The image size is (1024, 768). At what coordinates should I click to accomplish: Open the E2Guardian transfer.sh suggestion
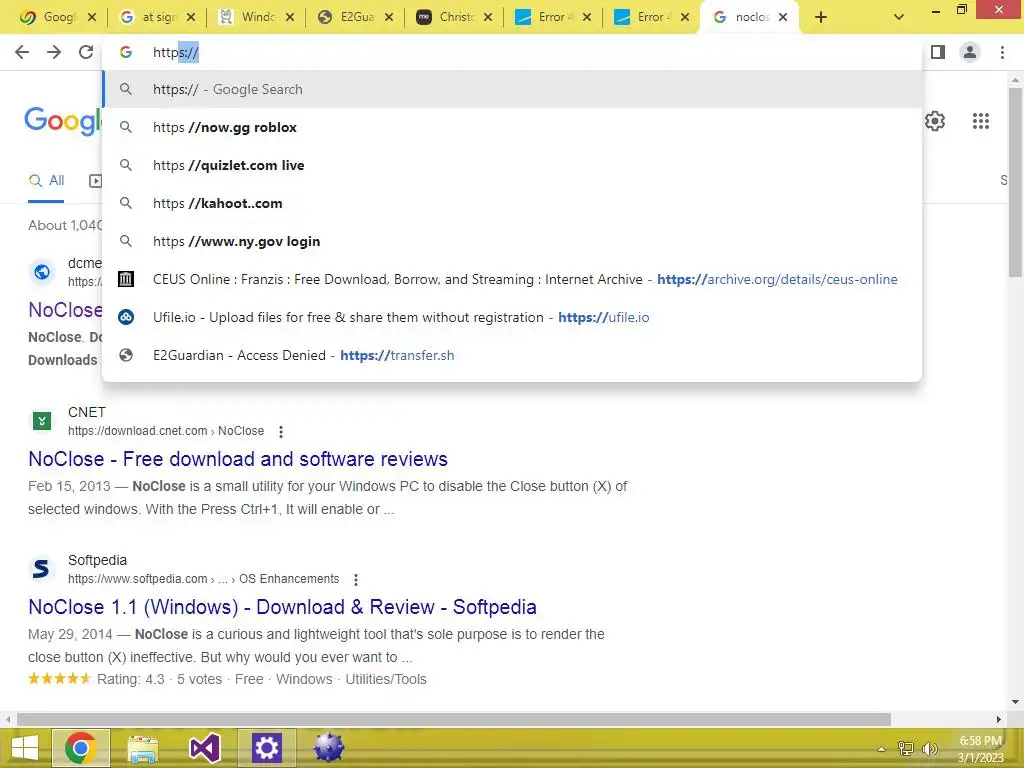(x=513, y=355)
